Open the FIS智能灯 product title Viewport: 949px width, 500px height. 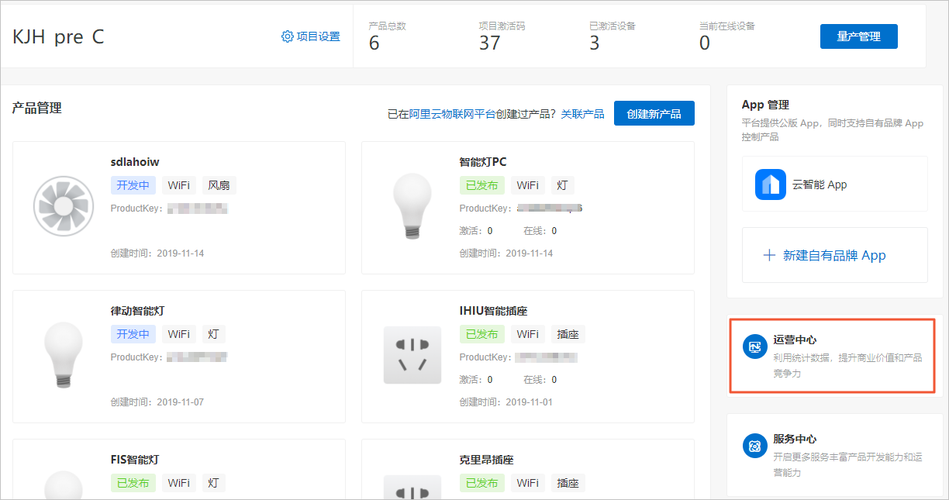click(134, 459)
